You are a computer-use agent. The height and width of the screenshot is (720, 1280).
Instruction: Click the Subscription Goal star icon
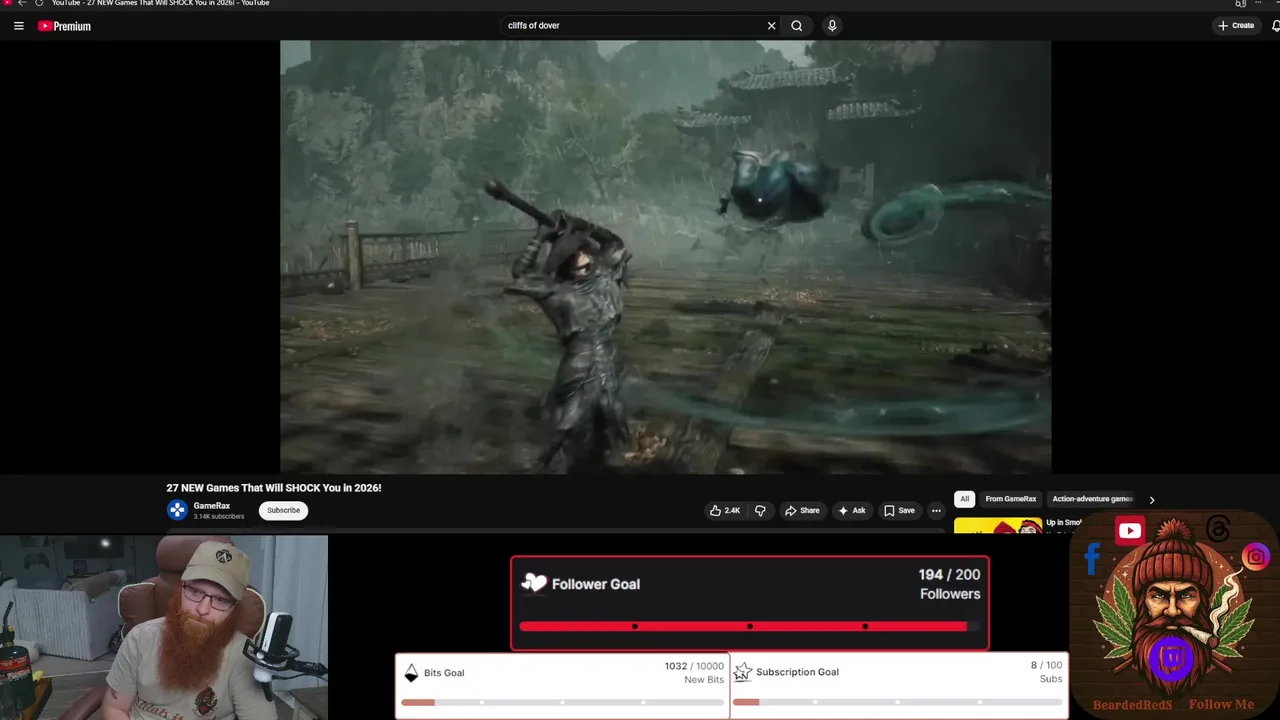[743, 672]
